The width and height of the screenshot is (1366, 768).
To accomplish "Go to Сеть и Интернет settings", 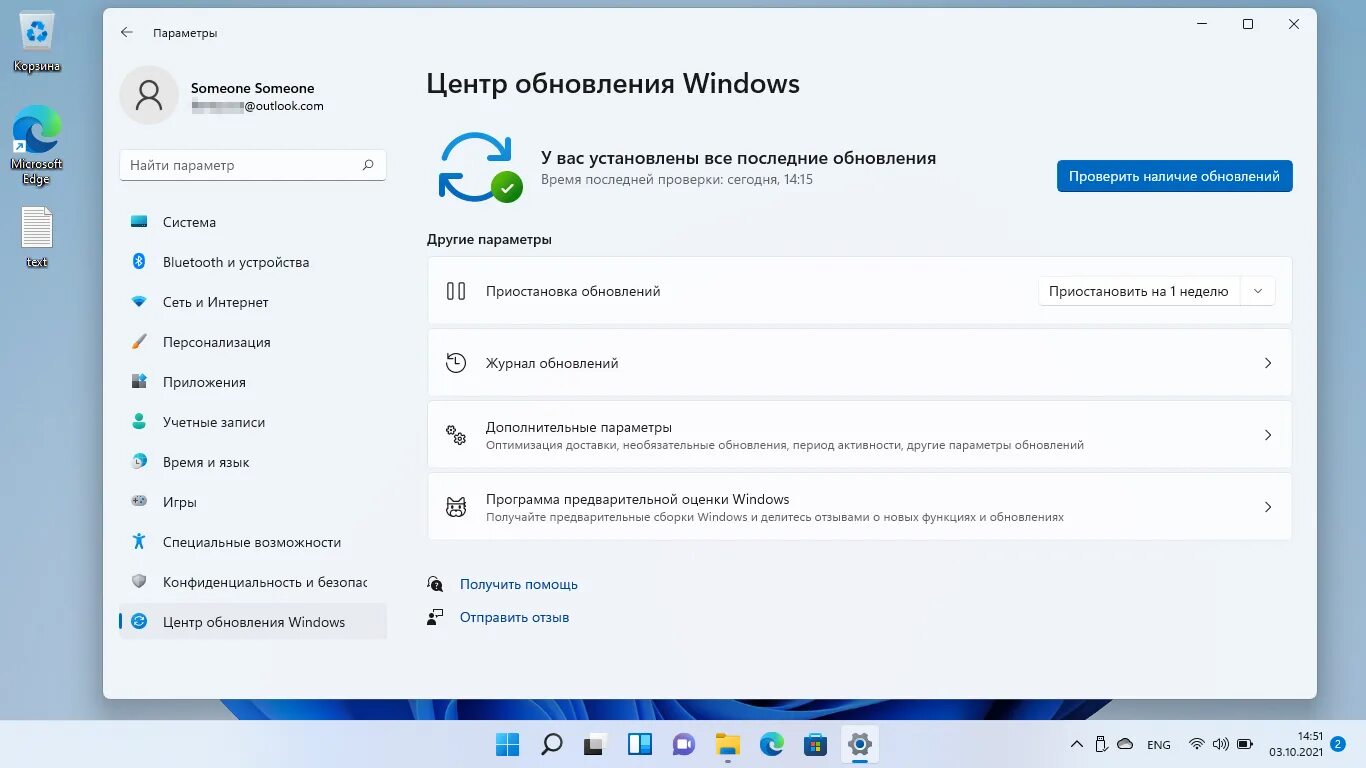I will 252,302.
